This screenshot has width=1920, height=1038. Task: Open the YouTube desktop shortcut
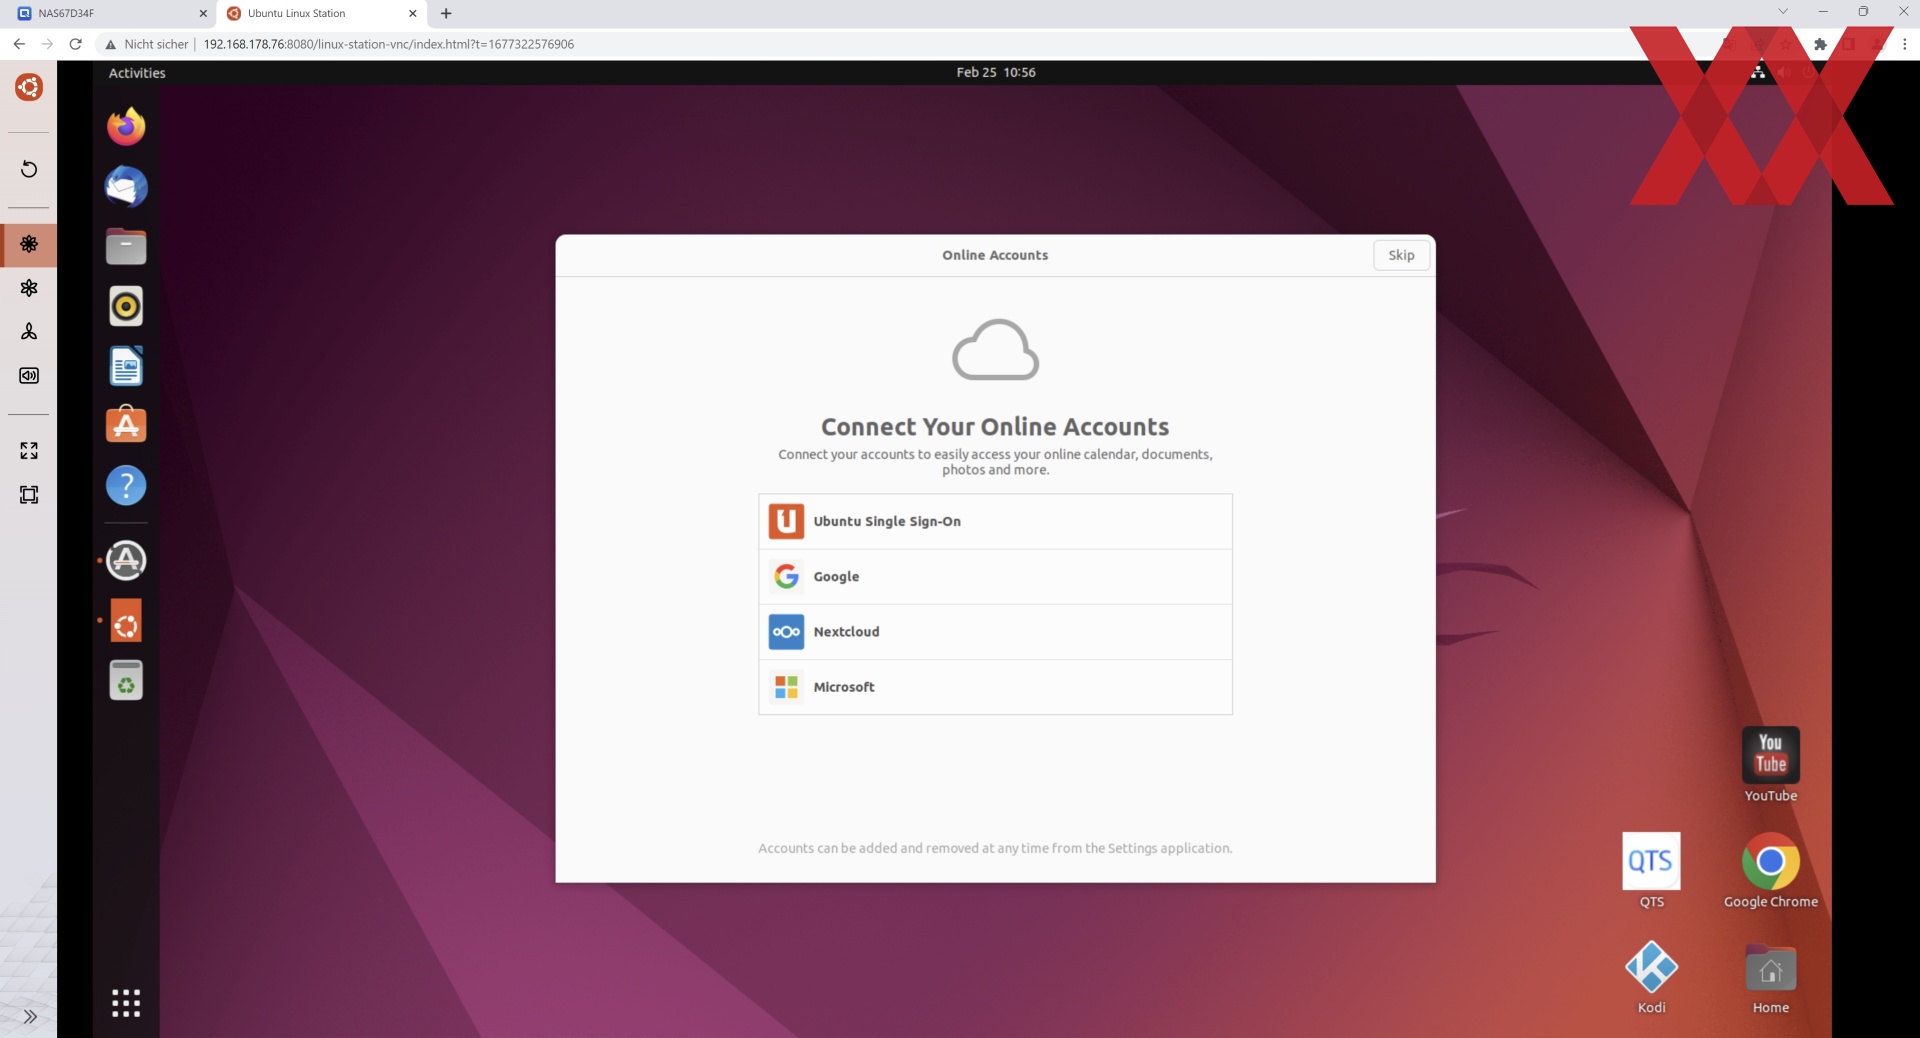pos(1771,765)
